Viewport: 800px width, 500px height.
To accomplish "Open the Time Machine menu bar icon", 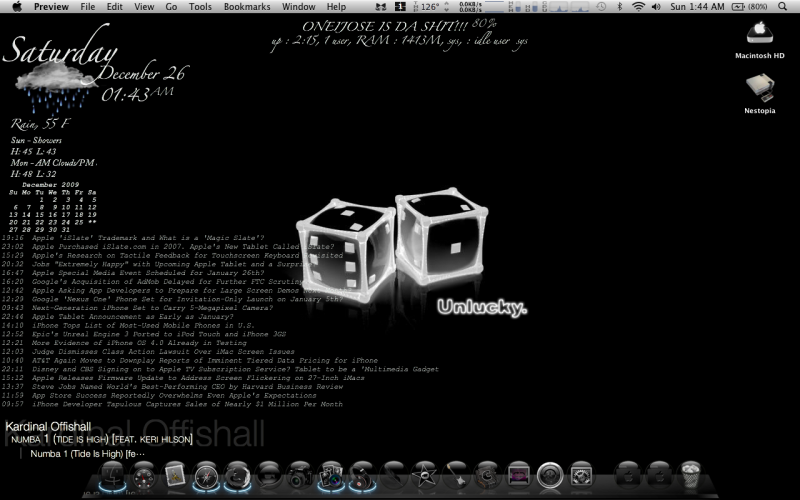I will [x=602, y=7].
